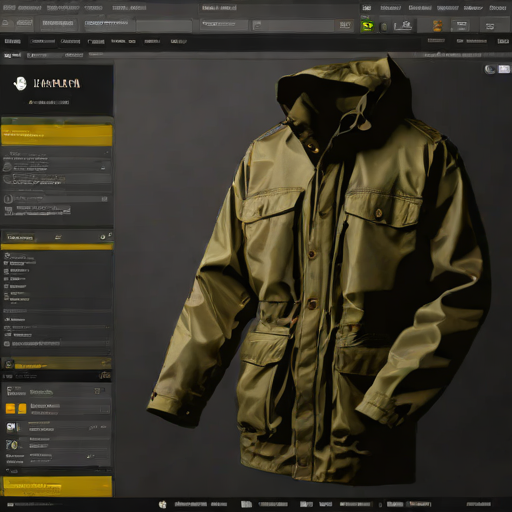The width and height of the screenshot is (512, 512).
Task: Click the large yellow button at the sidebar bottom
Action: click(57, 486)
